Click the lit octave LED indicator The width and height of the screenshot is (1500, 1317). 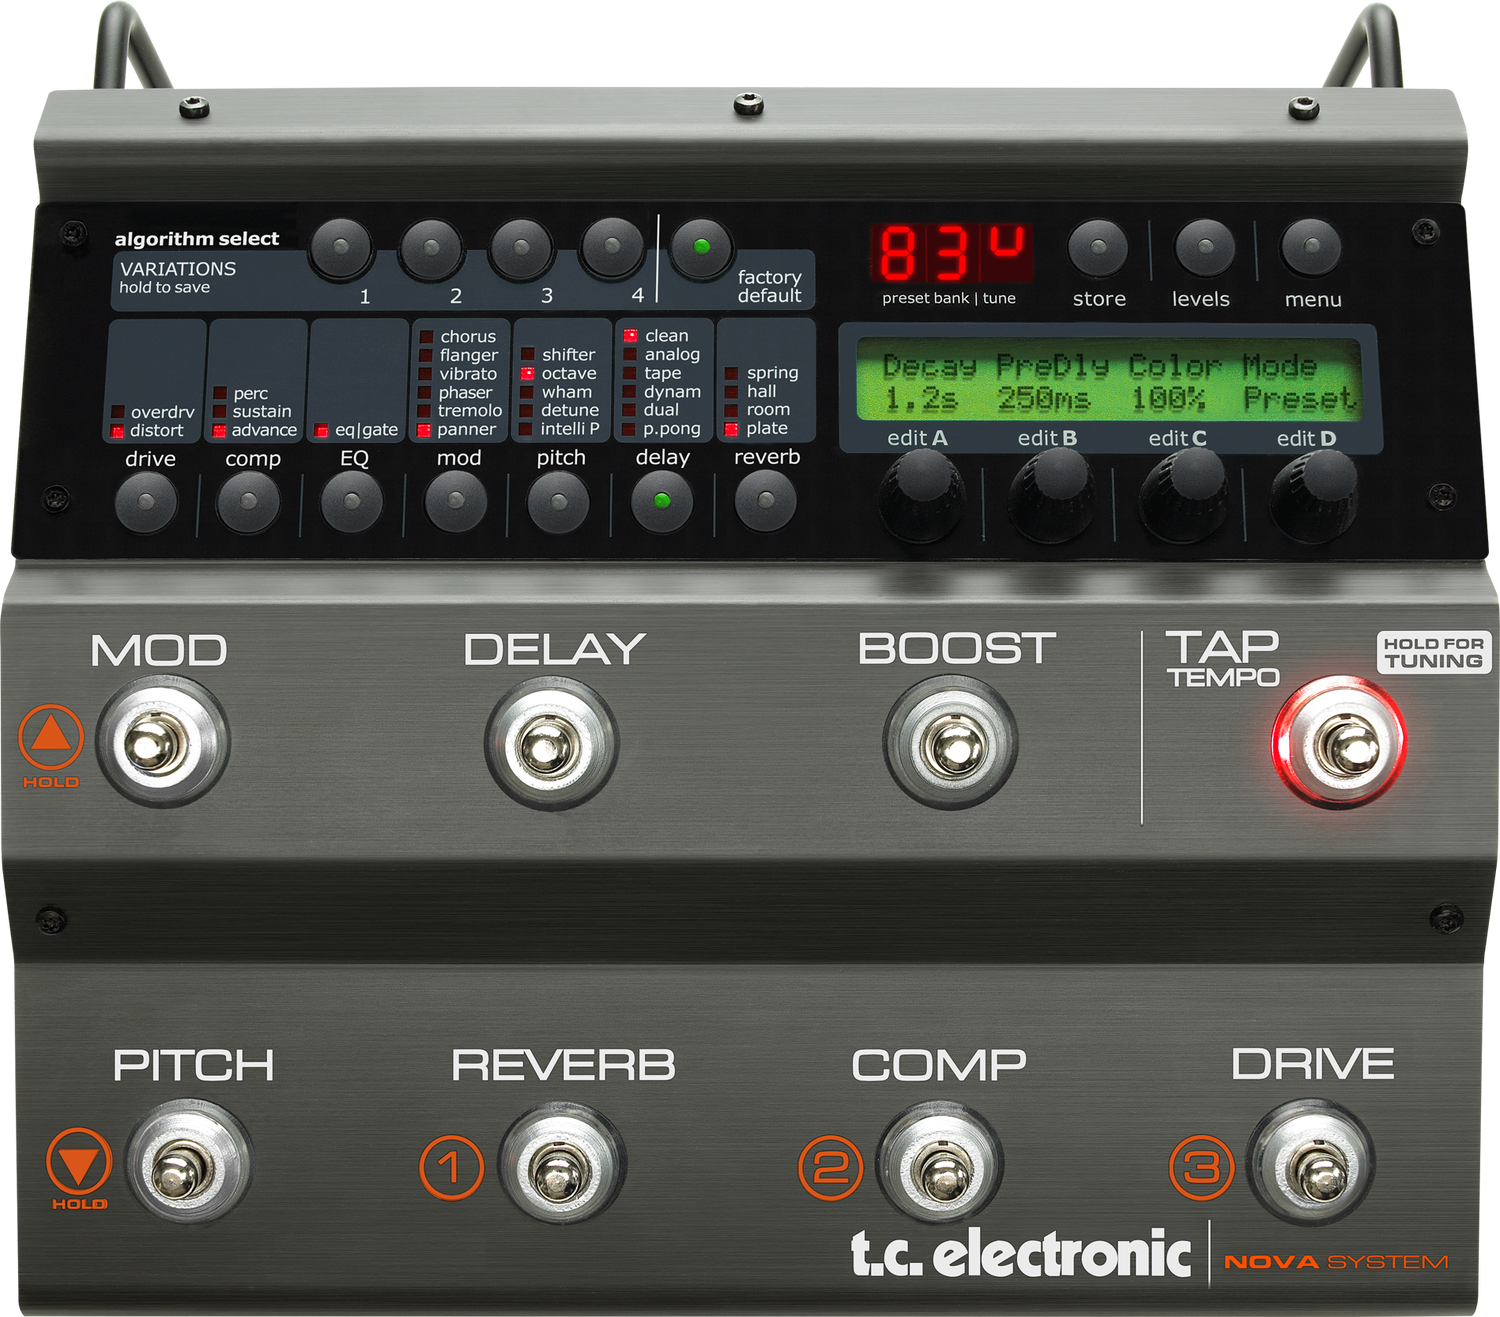pyautogui.click(x=527, y=373)
